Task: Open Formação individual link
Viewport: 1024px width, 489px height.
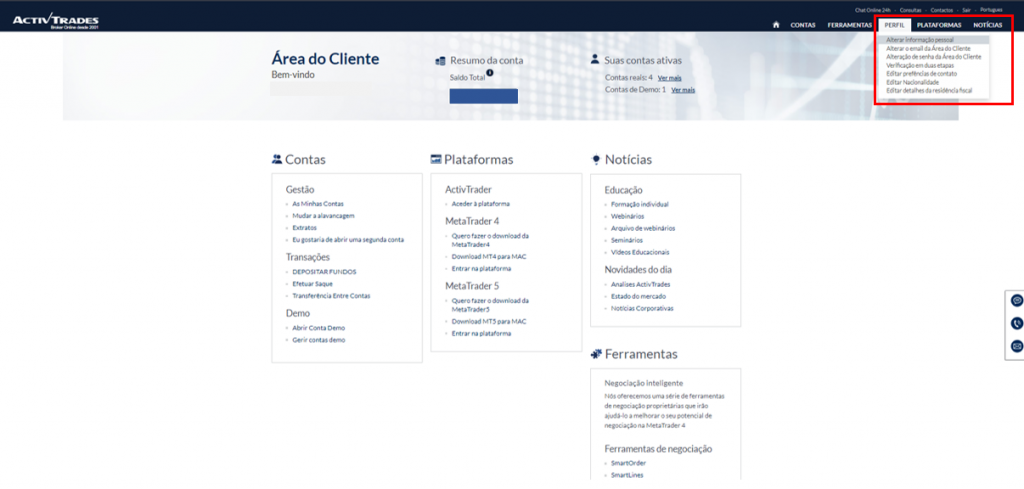Action: 639,204
